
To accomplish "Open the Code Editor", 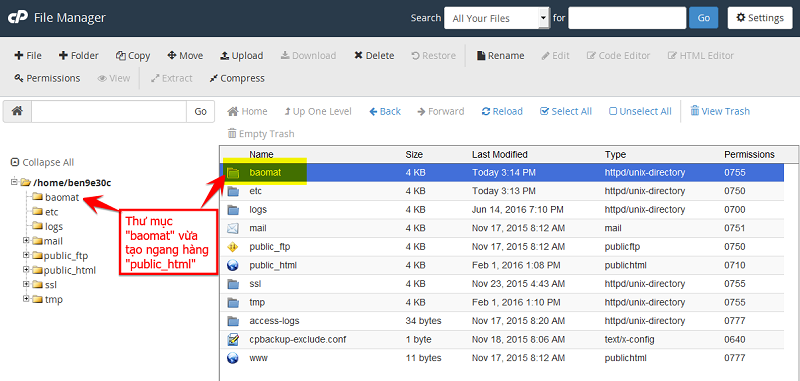I will pyautogui.click(x=618, y=56).
